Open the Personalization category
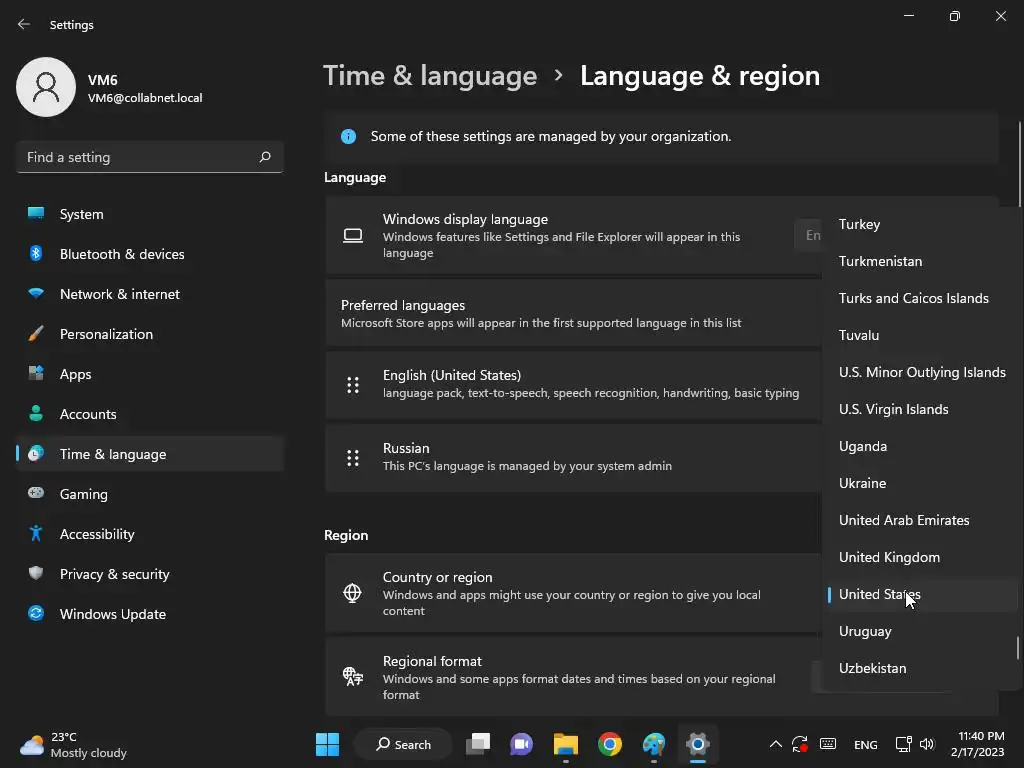Image resolution: width=1024 pixels, height=768 pixels. click(x=150, y=334)
